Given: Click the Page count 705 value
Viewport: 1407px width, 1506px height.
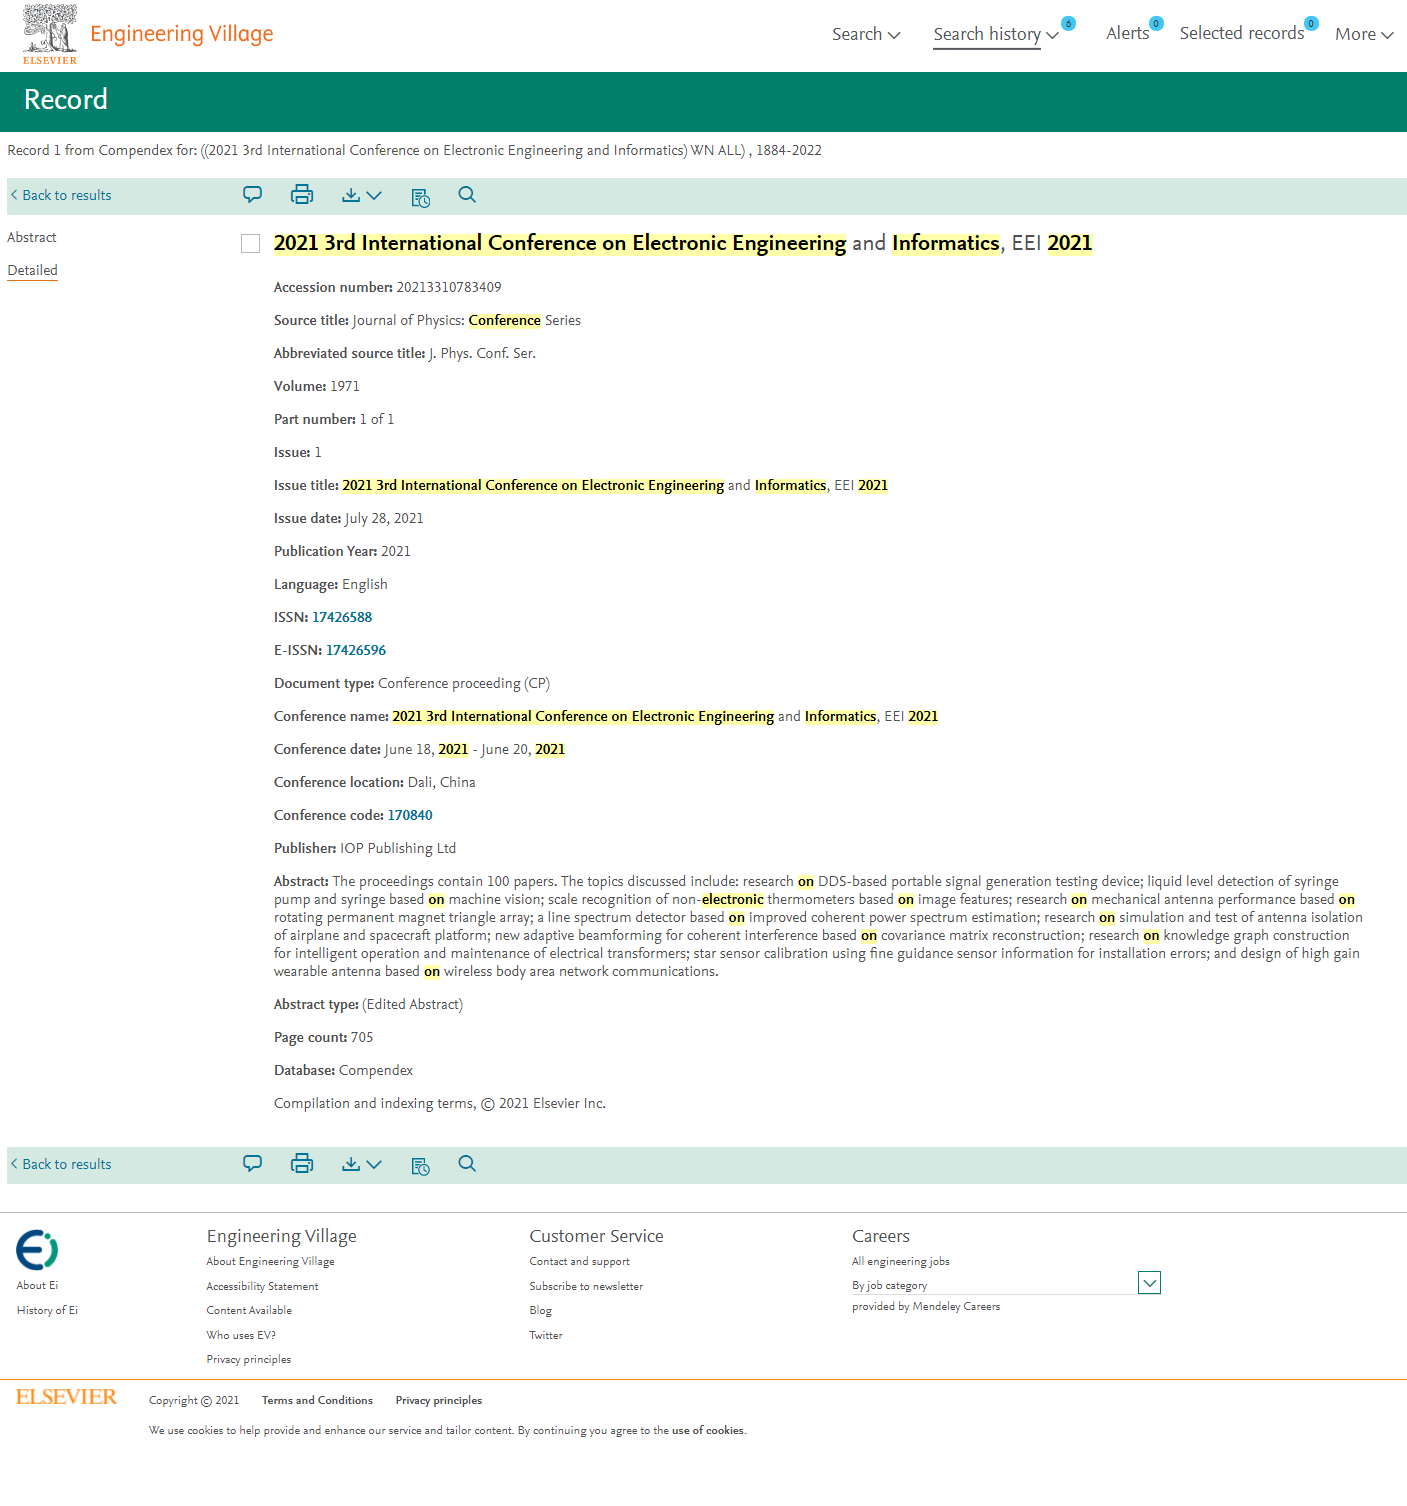Looking at the screenshot, I should pos(362,1037).
